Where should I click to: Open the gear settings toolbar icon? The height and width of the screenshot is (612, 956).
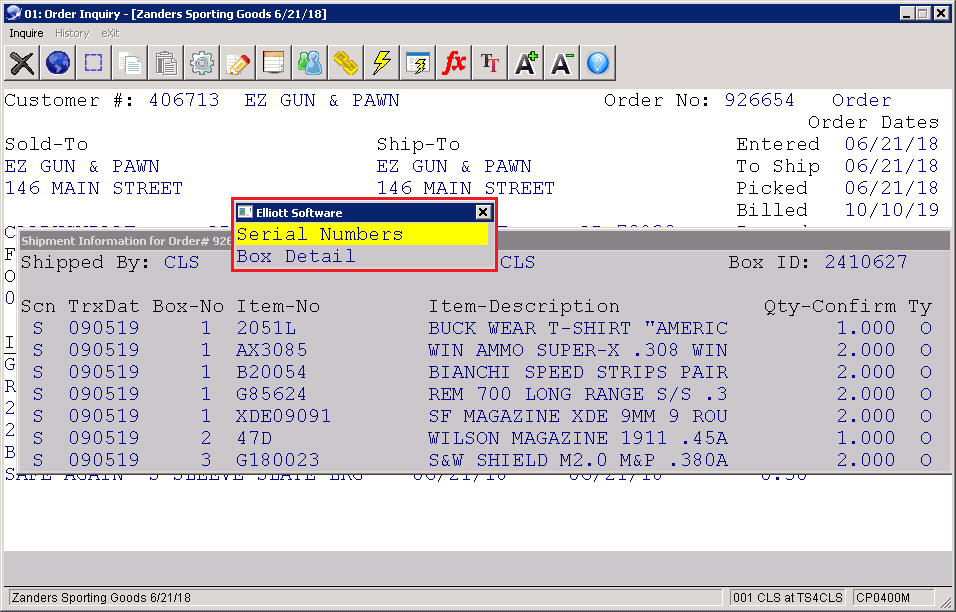click(202, 63)
